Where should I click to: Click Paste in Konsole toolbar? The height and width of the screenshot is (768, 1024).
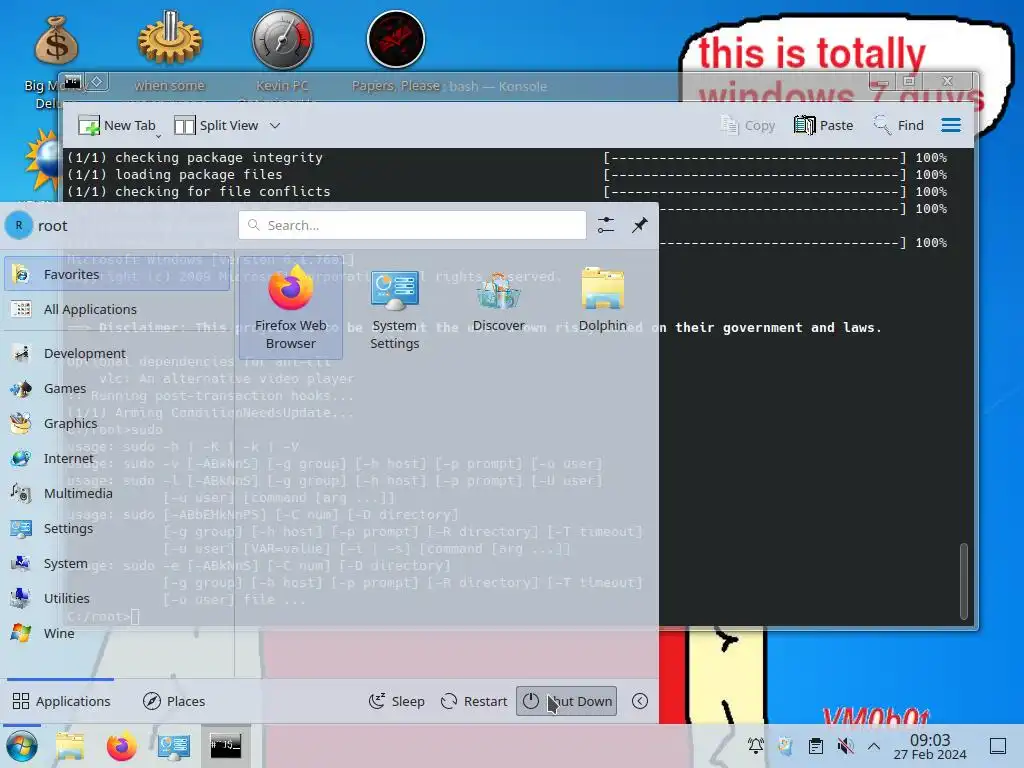(824, 125)
